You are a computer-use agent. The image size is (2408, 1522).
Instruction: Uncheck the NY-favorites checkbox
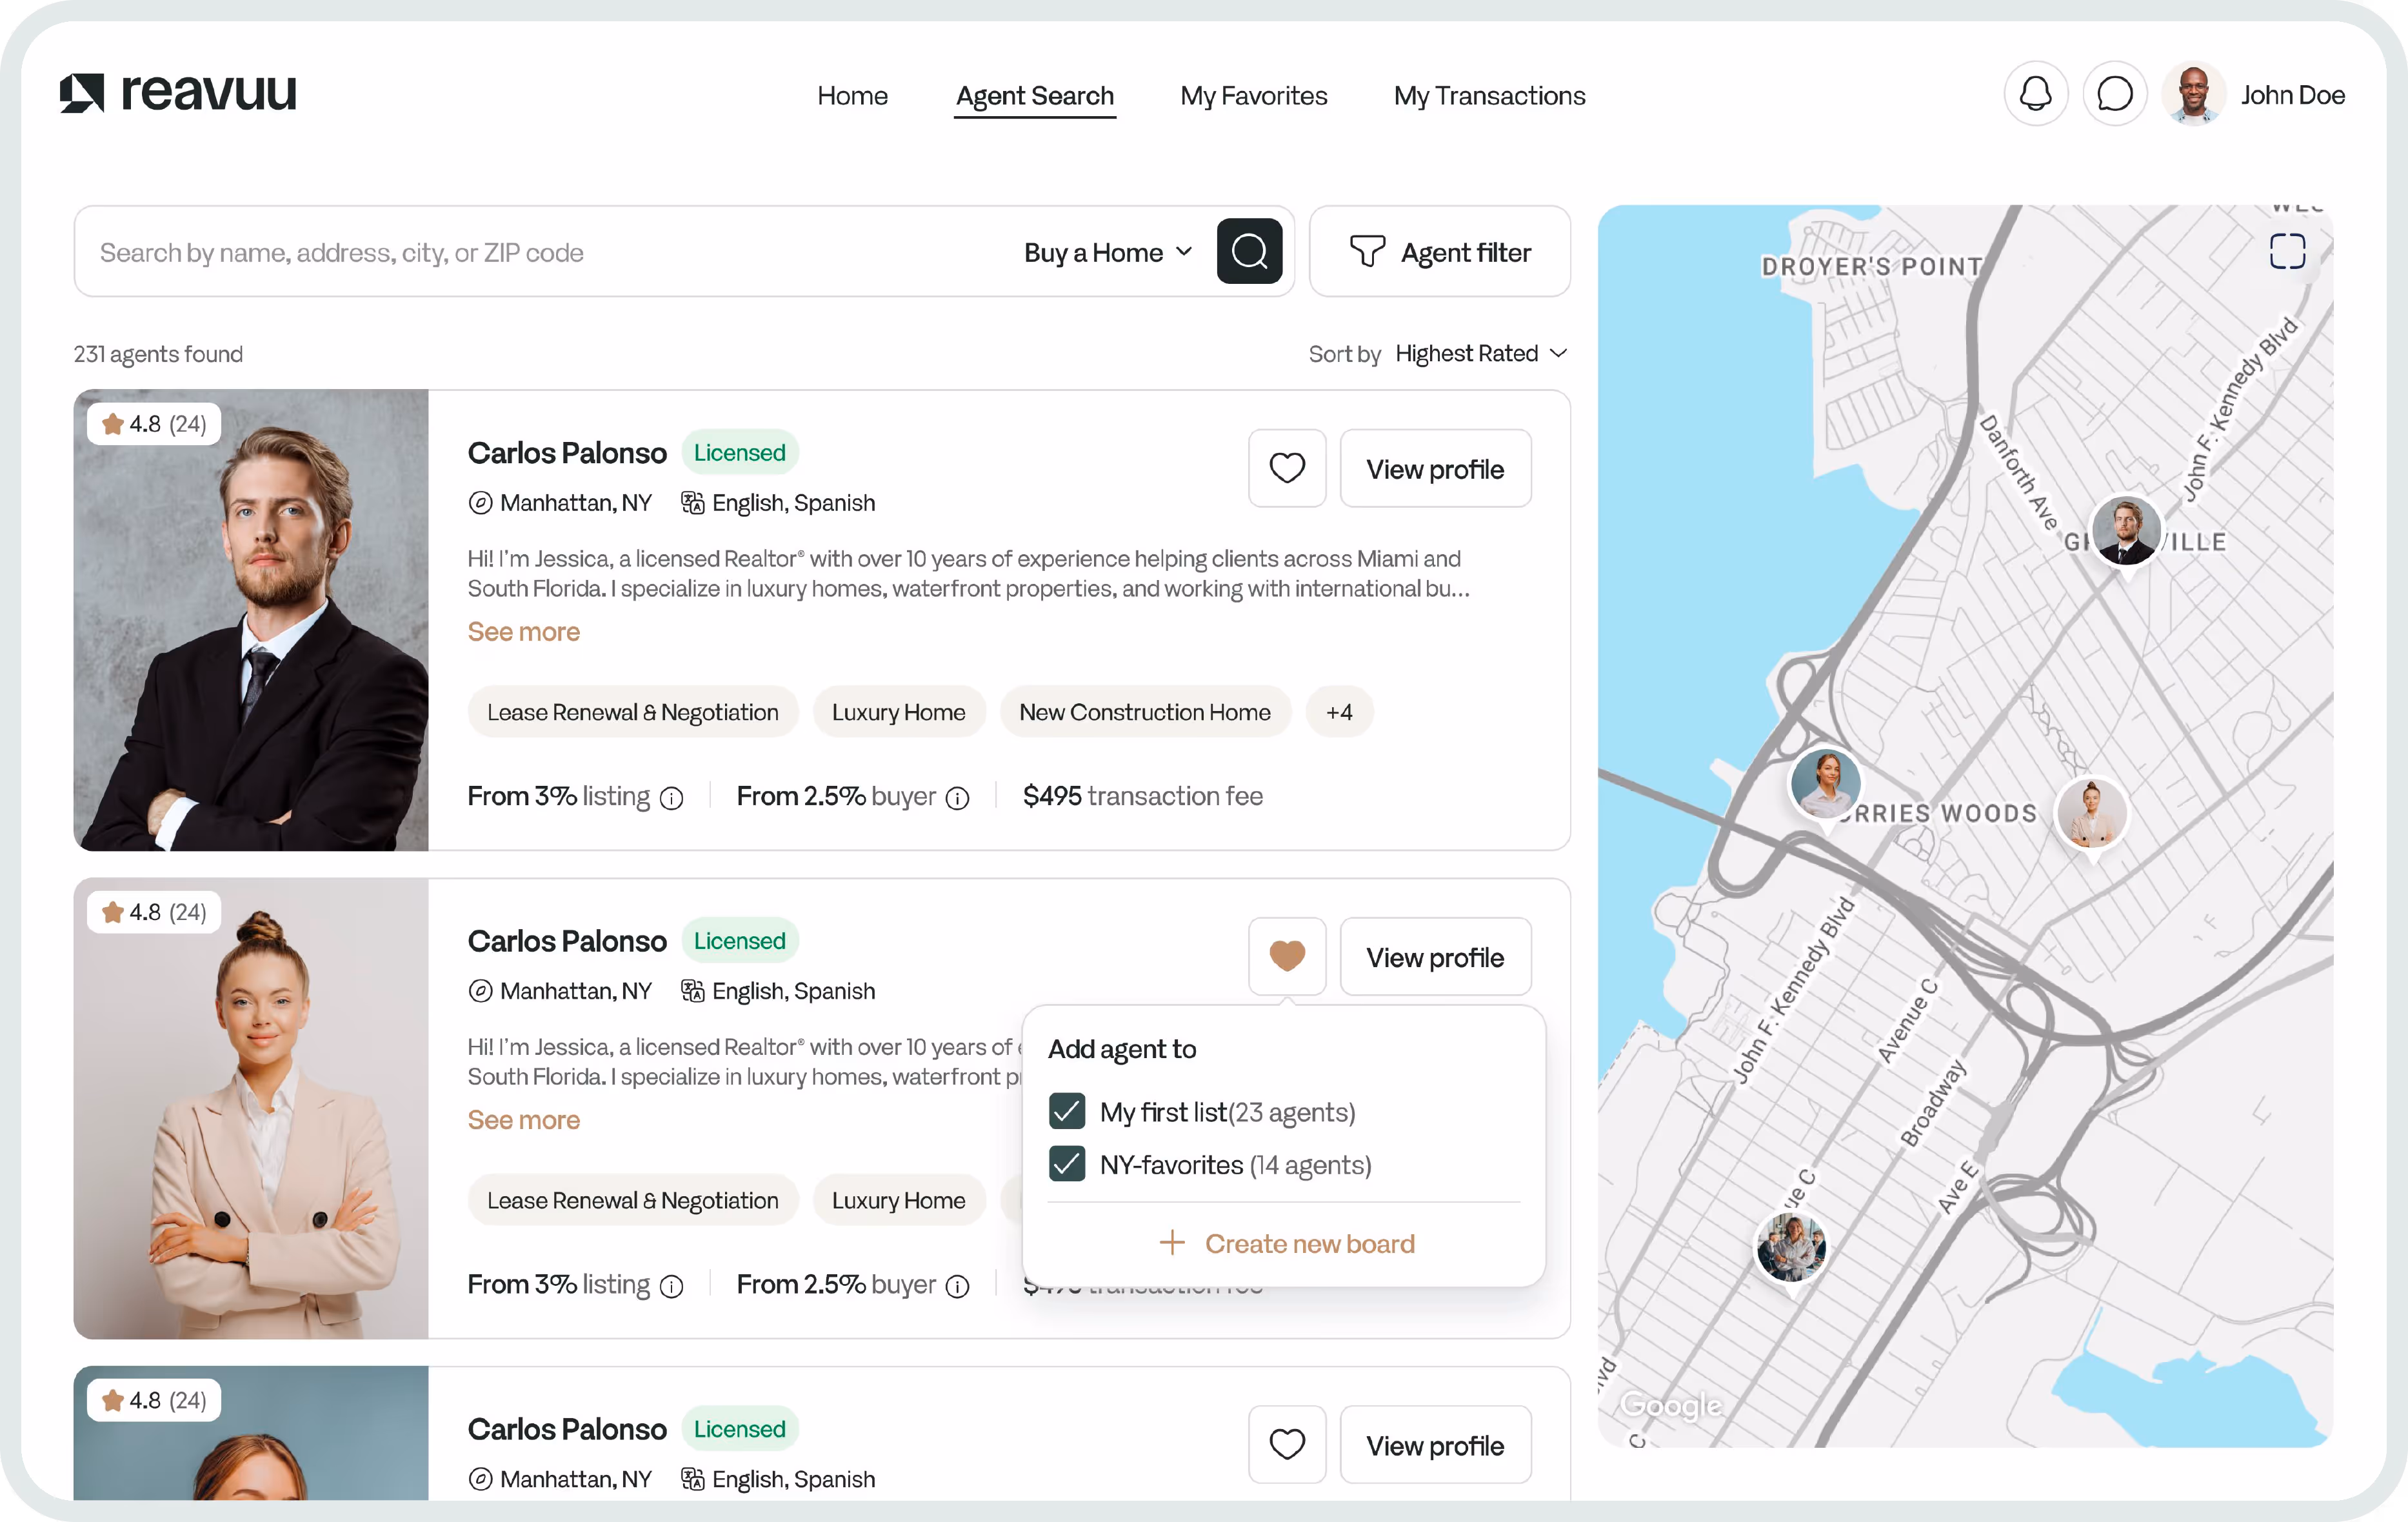1067,1164
